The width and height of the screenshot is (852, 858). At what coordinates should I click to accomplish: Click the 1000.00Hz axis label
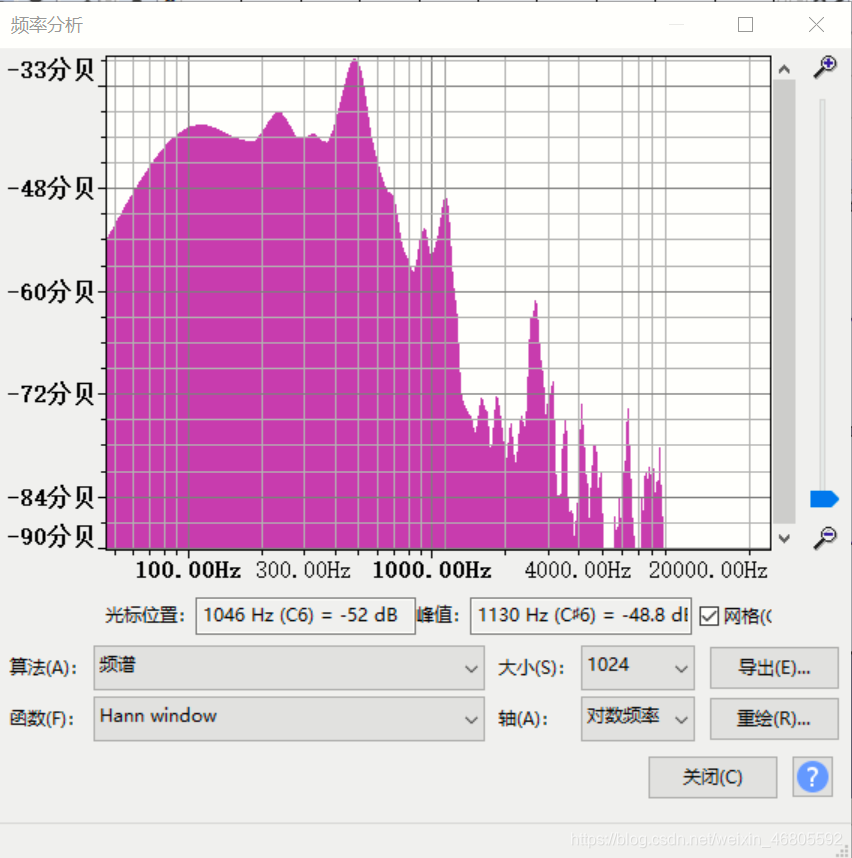click(432, 570)
